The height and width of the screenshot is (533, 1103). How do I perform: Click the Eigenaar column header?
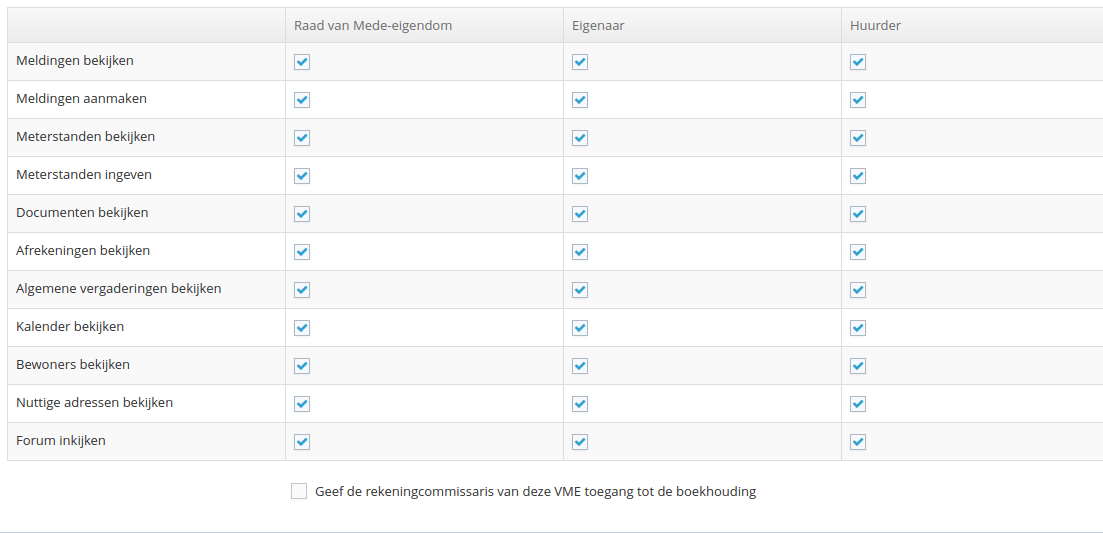(x=598, y=25)
